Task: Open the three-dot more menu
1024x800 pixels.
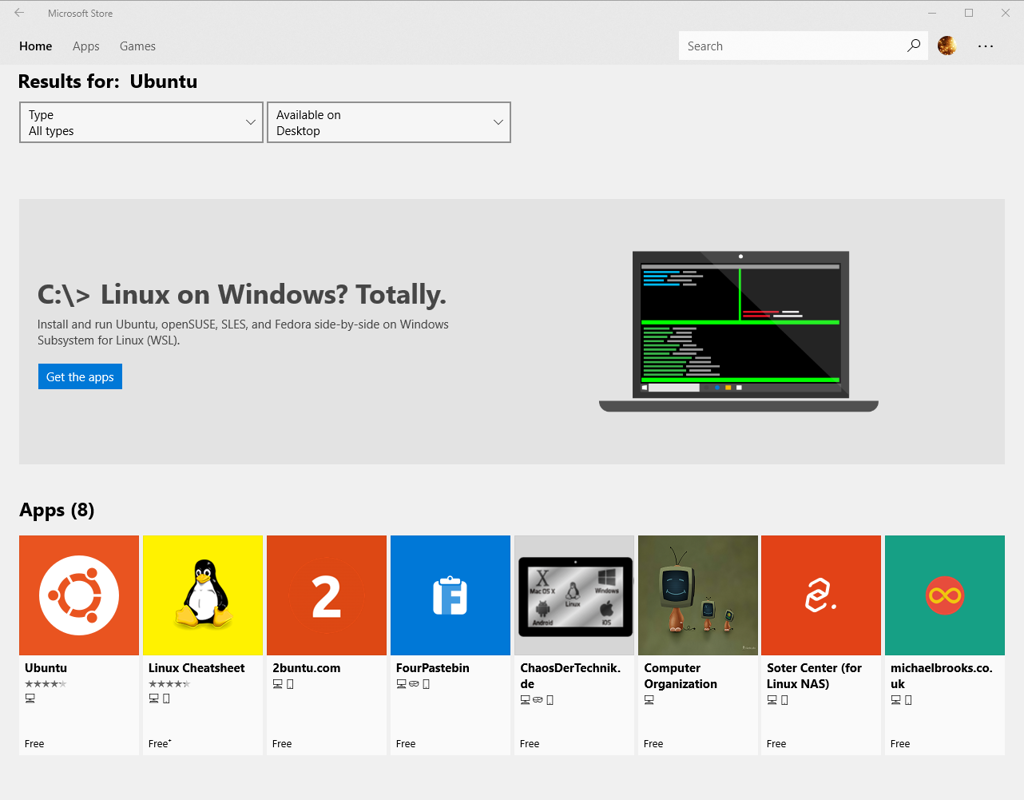Action: pyautogui.click(x=985, y=46)
